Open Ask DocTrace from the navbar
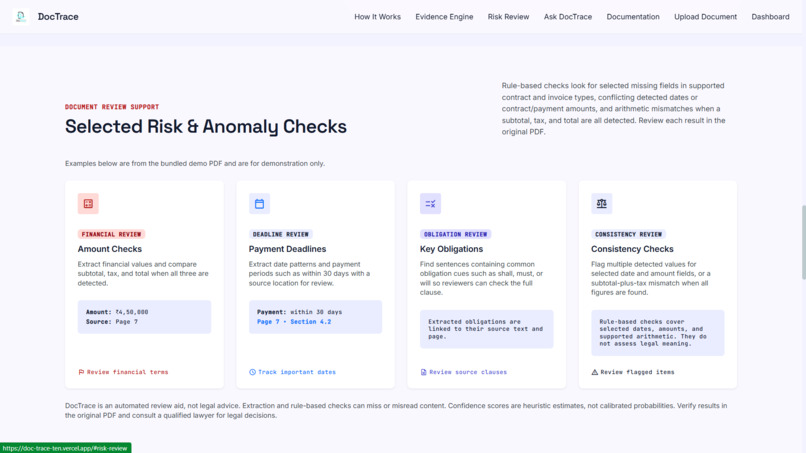Viewport: 806px width, 453px height. click(567, 16)
